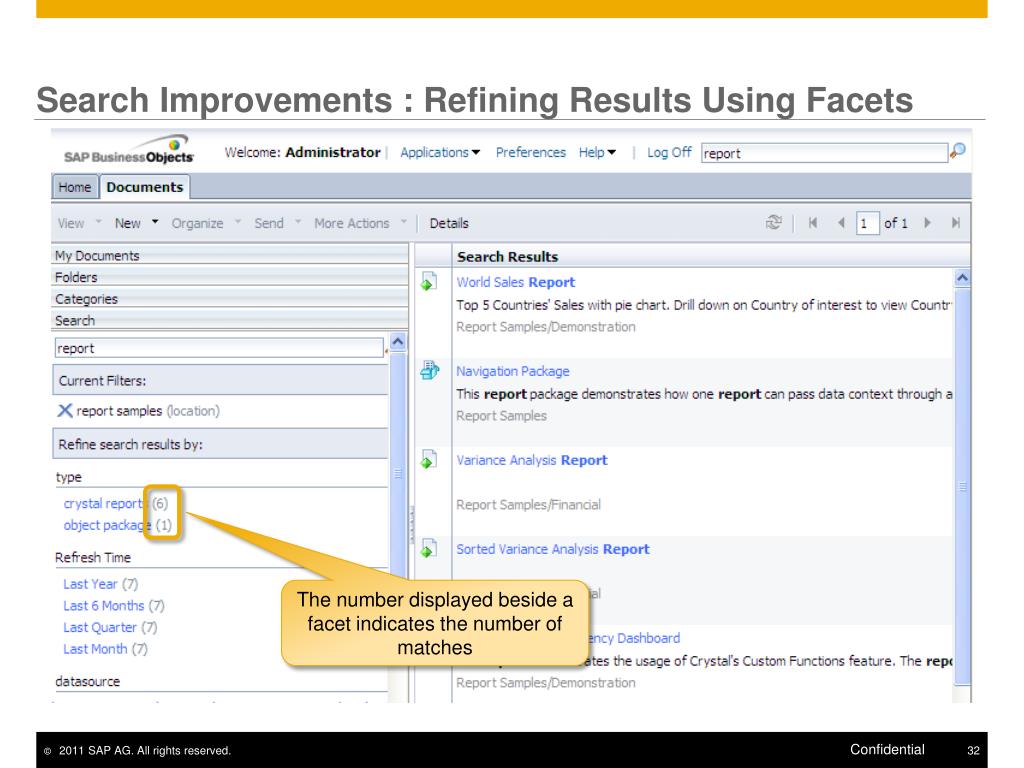Image resolution: width=1024 pixels, height=768 pixels.
Task: Expand the Categories panel
Action: [230, 298]
